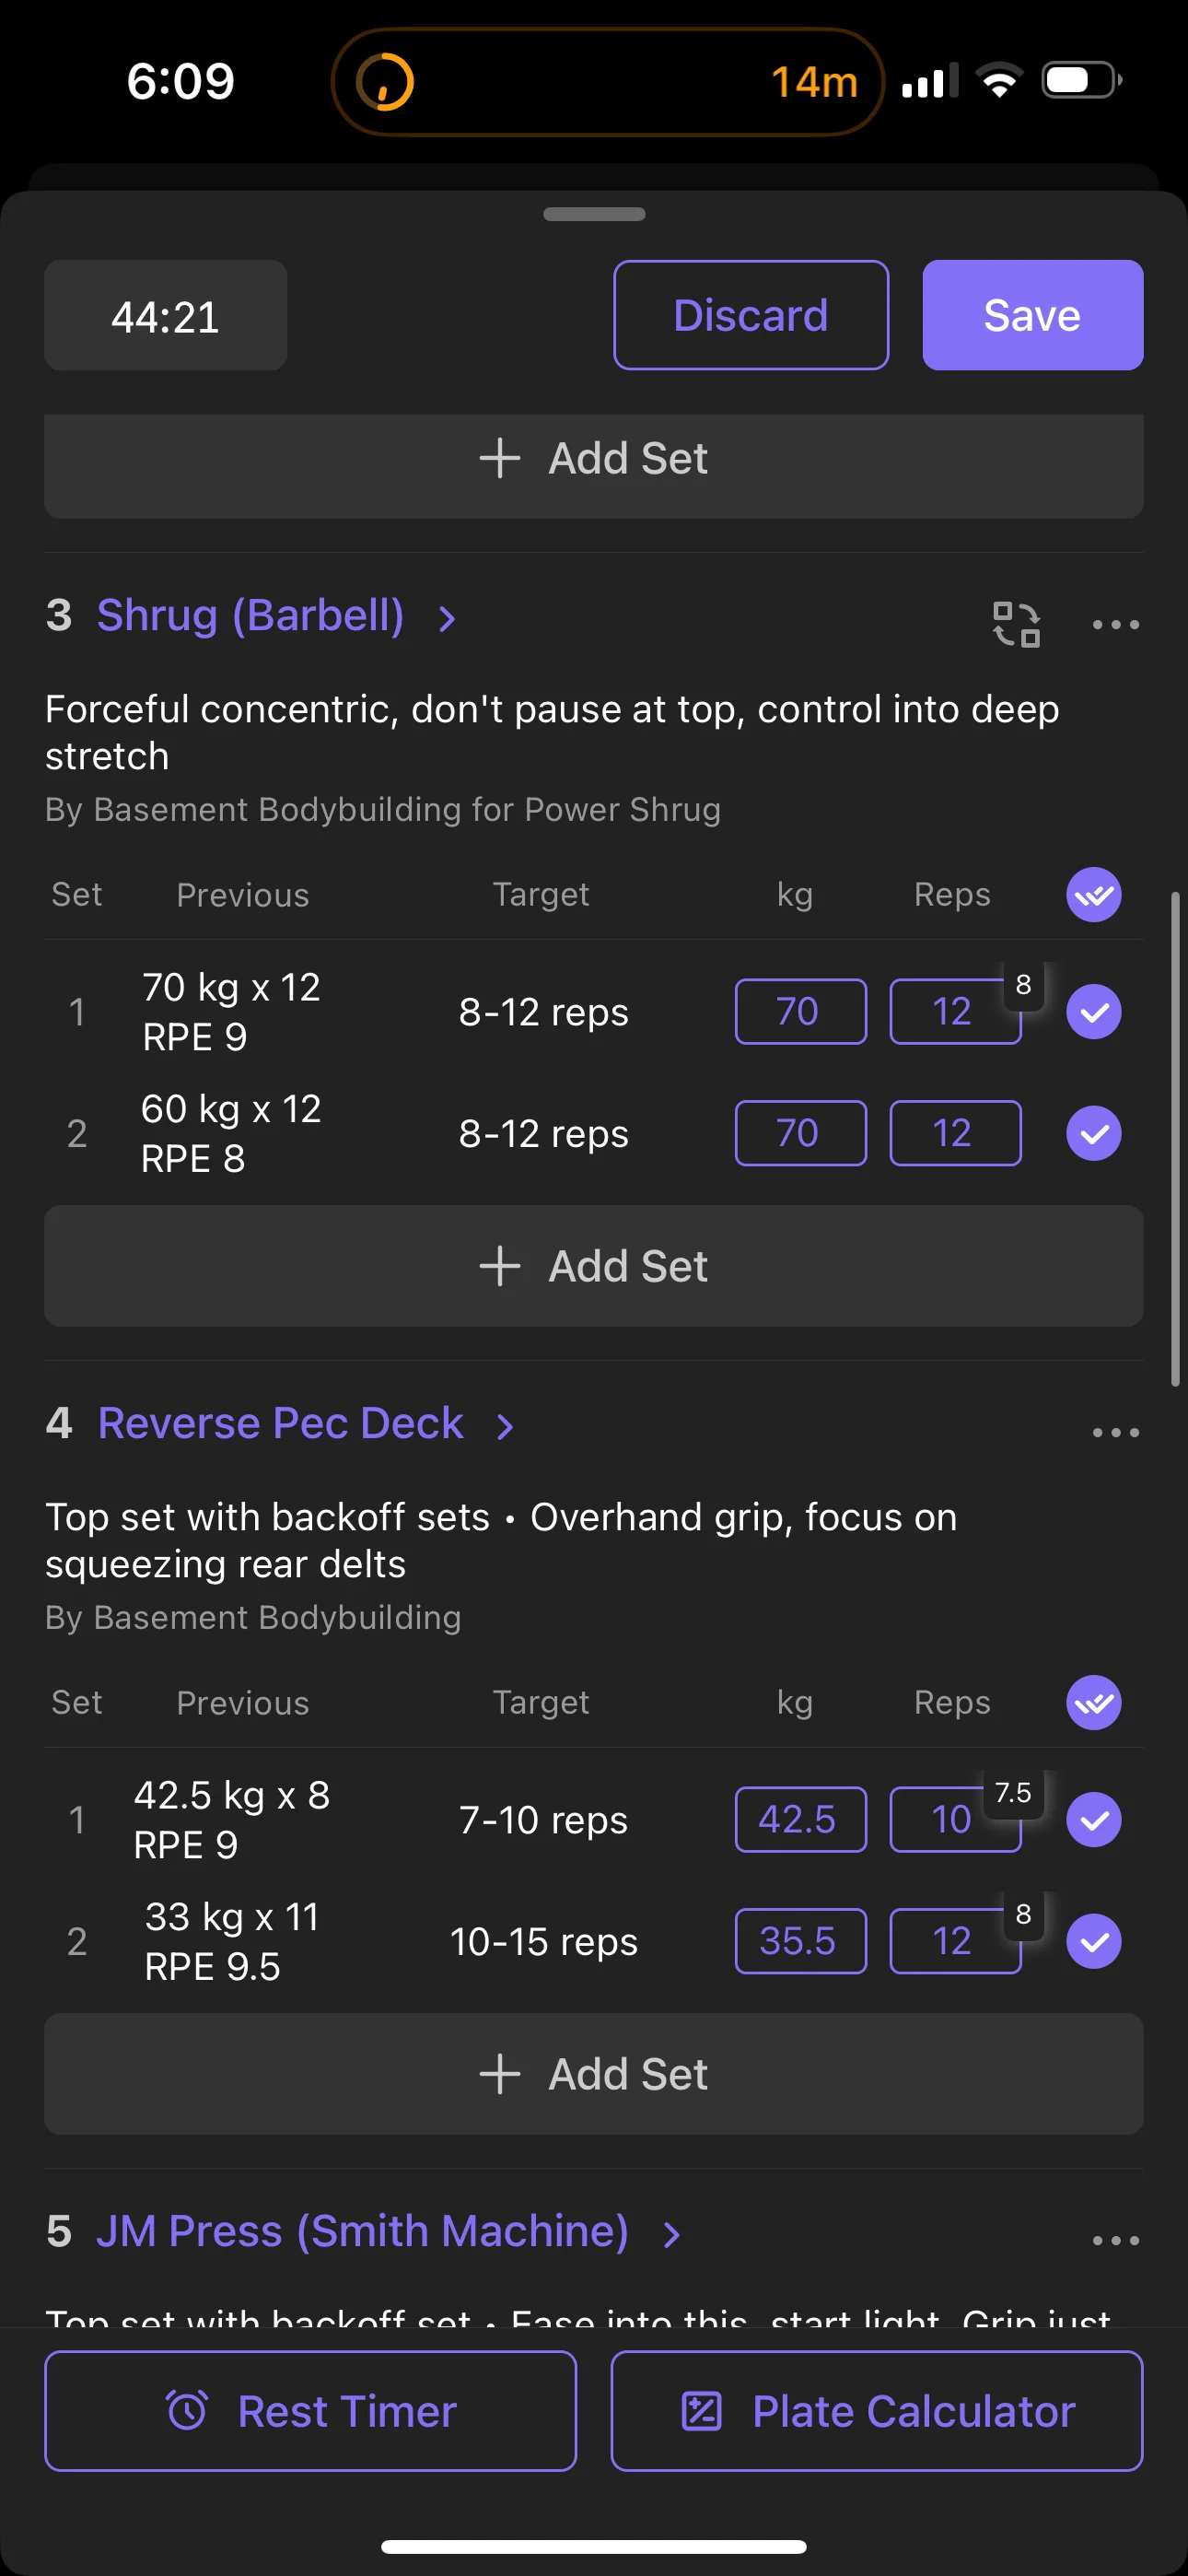
Task: Uncheck Shrug set 2 completion checkmark
Action: 1093,1133
